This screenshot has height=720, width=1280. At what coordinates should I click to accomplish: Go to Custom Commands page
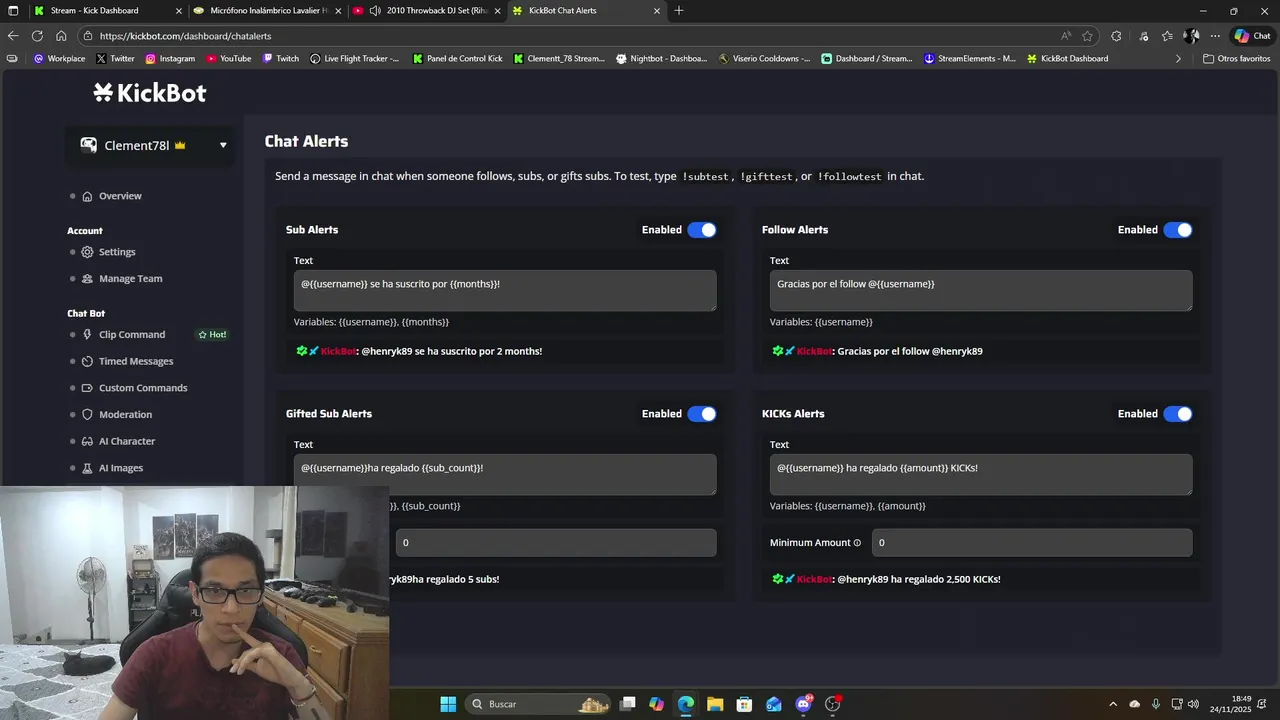pyautogui.click(x=143, y=388)
